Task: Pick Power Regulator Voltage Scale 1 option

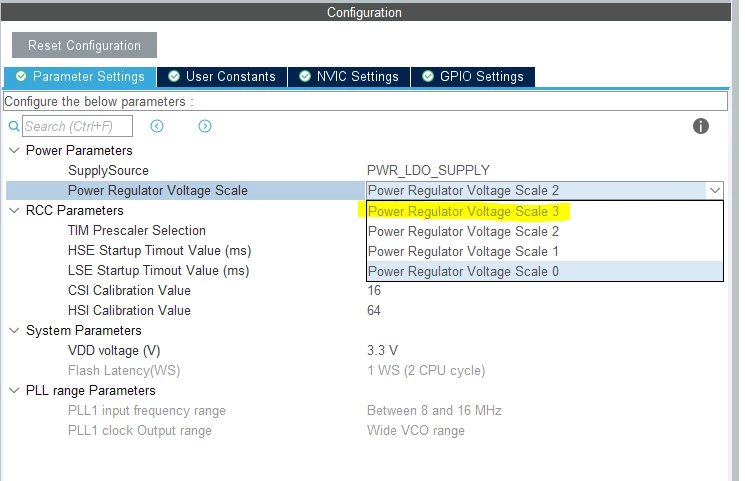Action: pos(544,251)
